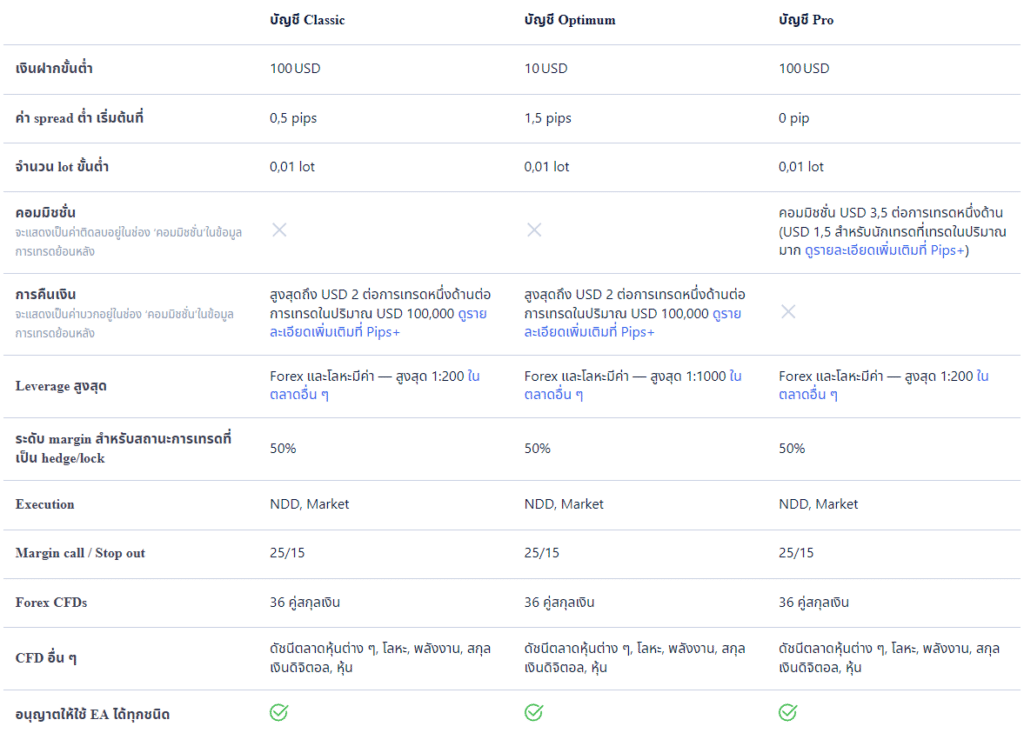Click the Leverage row label
The height and width of the screenshot is (733, 1024).
click(61, 386)
